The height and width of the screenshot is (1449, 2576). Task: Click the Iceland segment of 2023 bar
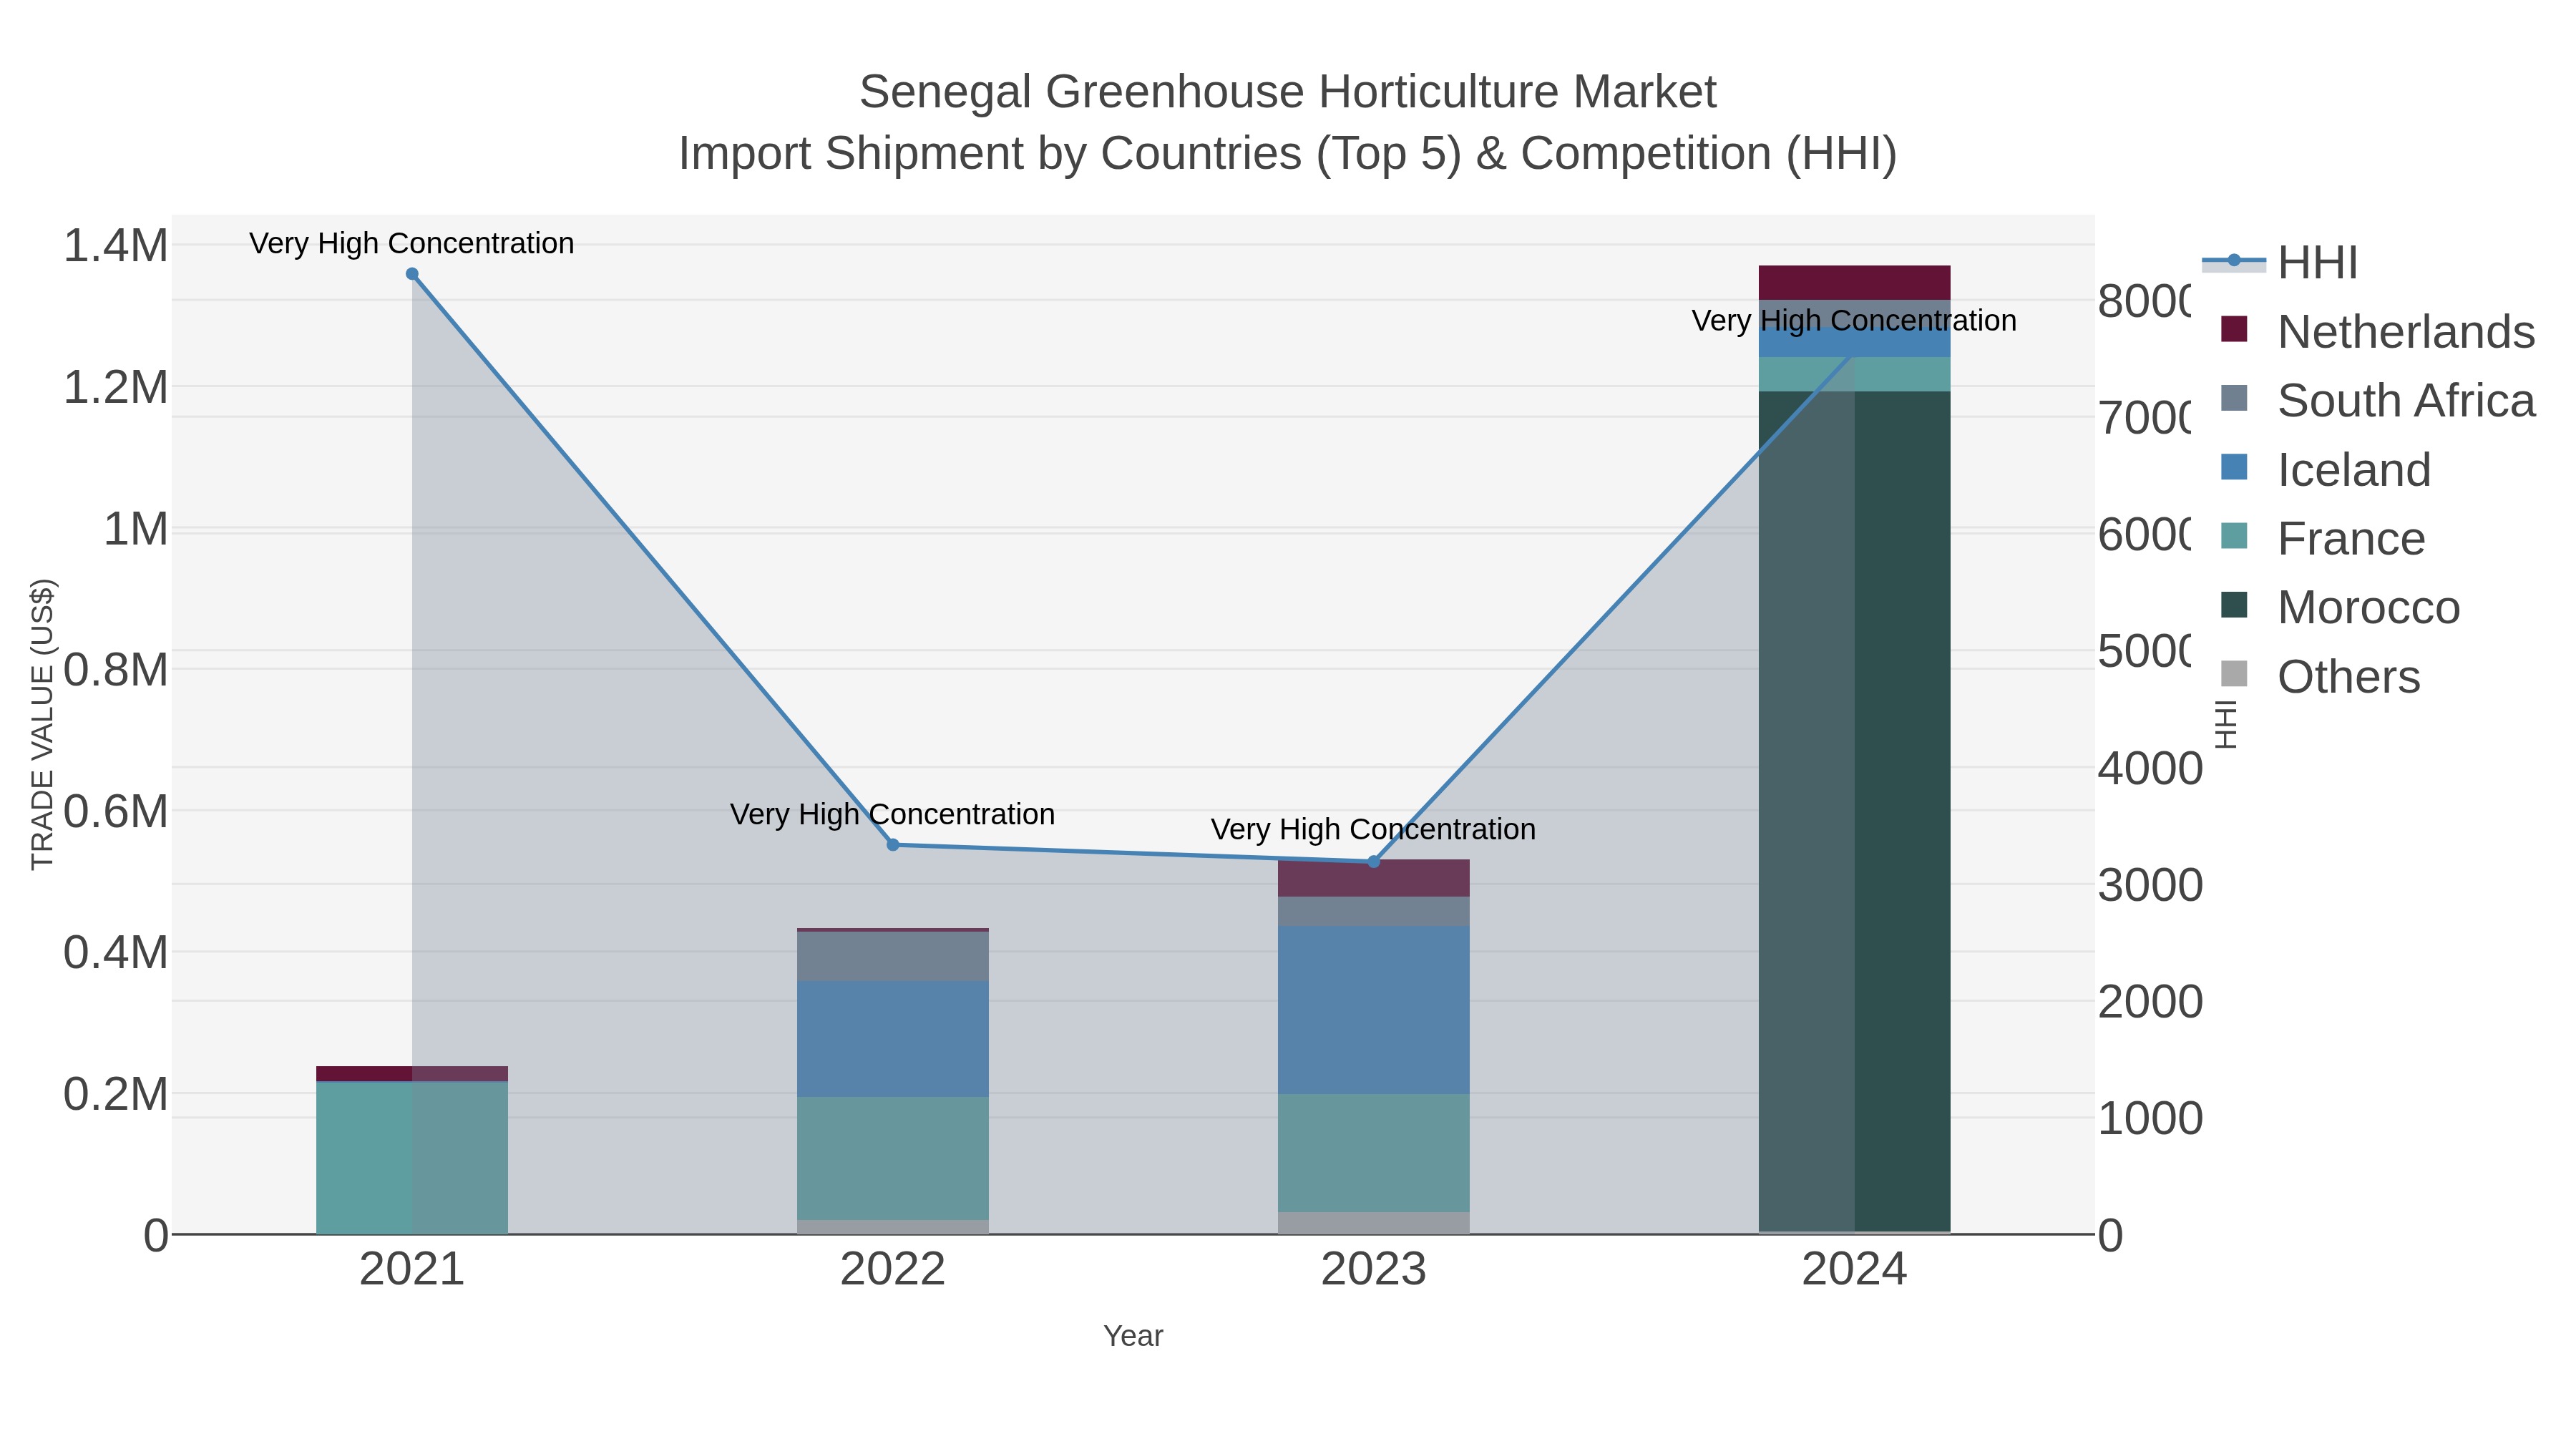point(1374,1010)
